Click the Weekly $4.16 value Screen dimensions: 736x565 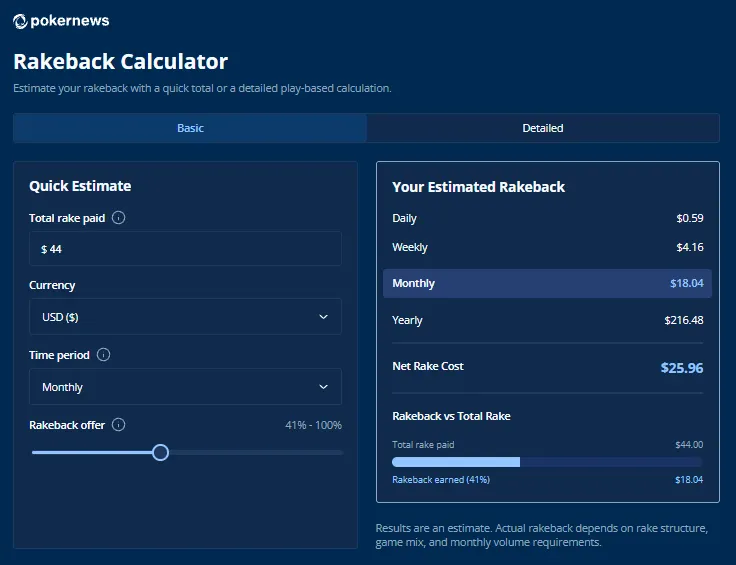point(690,247)
